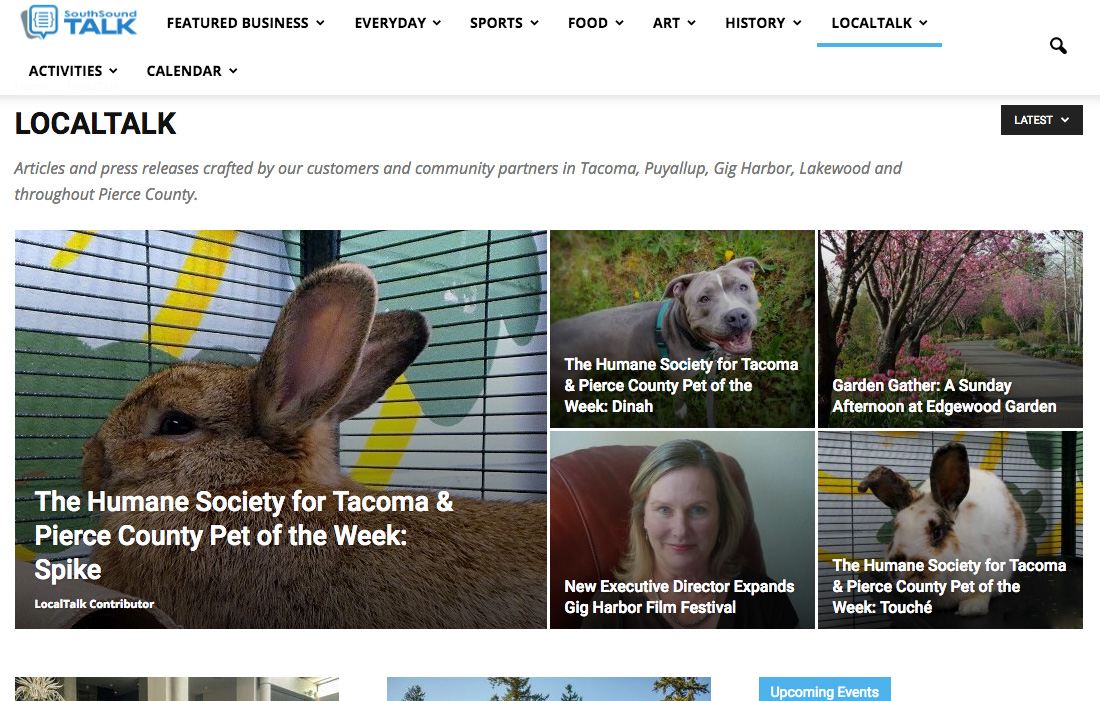
Task: Open the Everyday dropdown menu
Action: pyautogui.click(x=398, y=23)
